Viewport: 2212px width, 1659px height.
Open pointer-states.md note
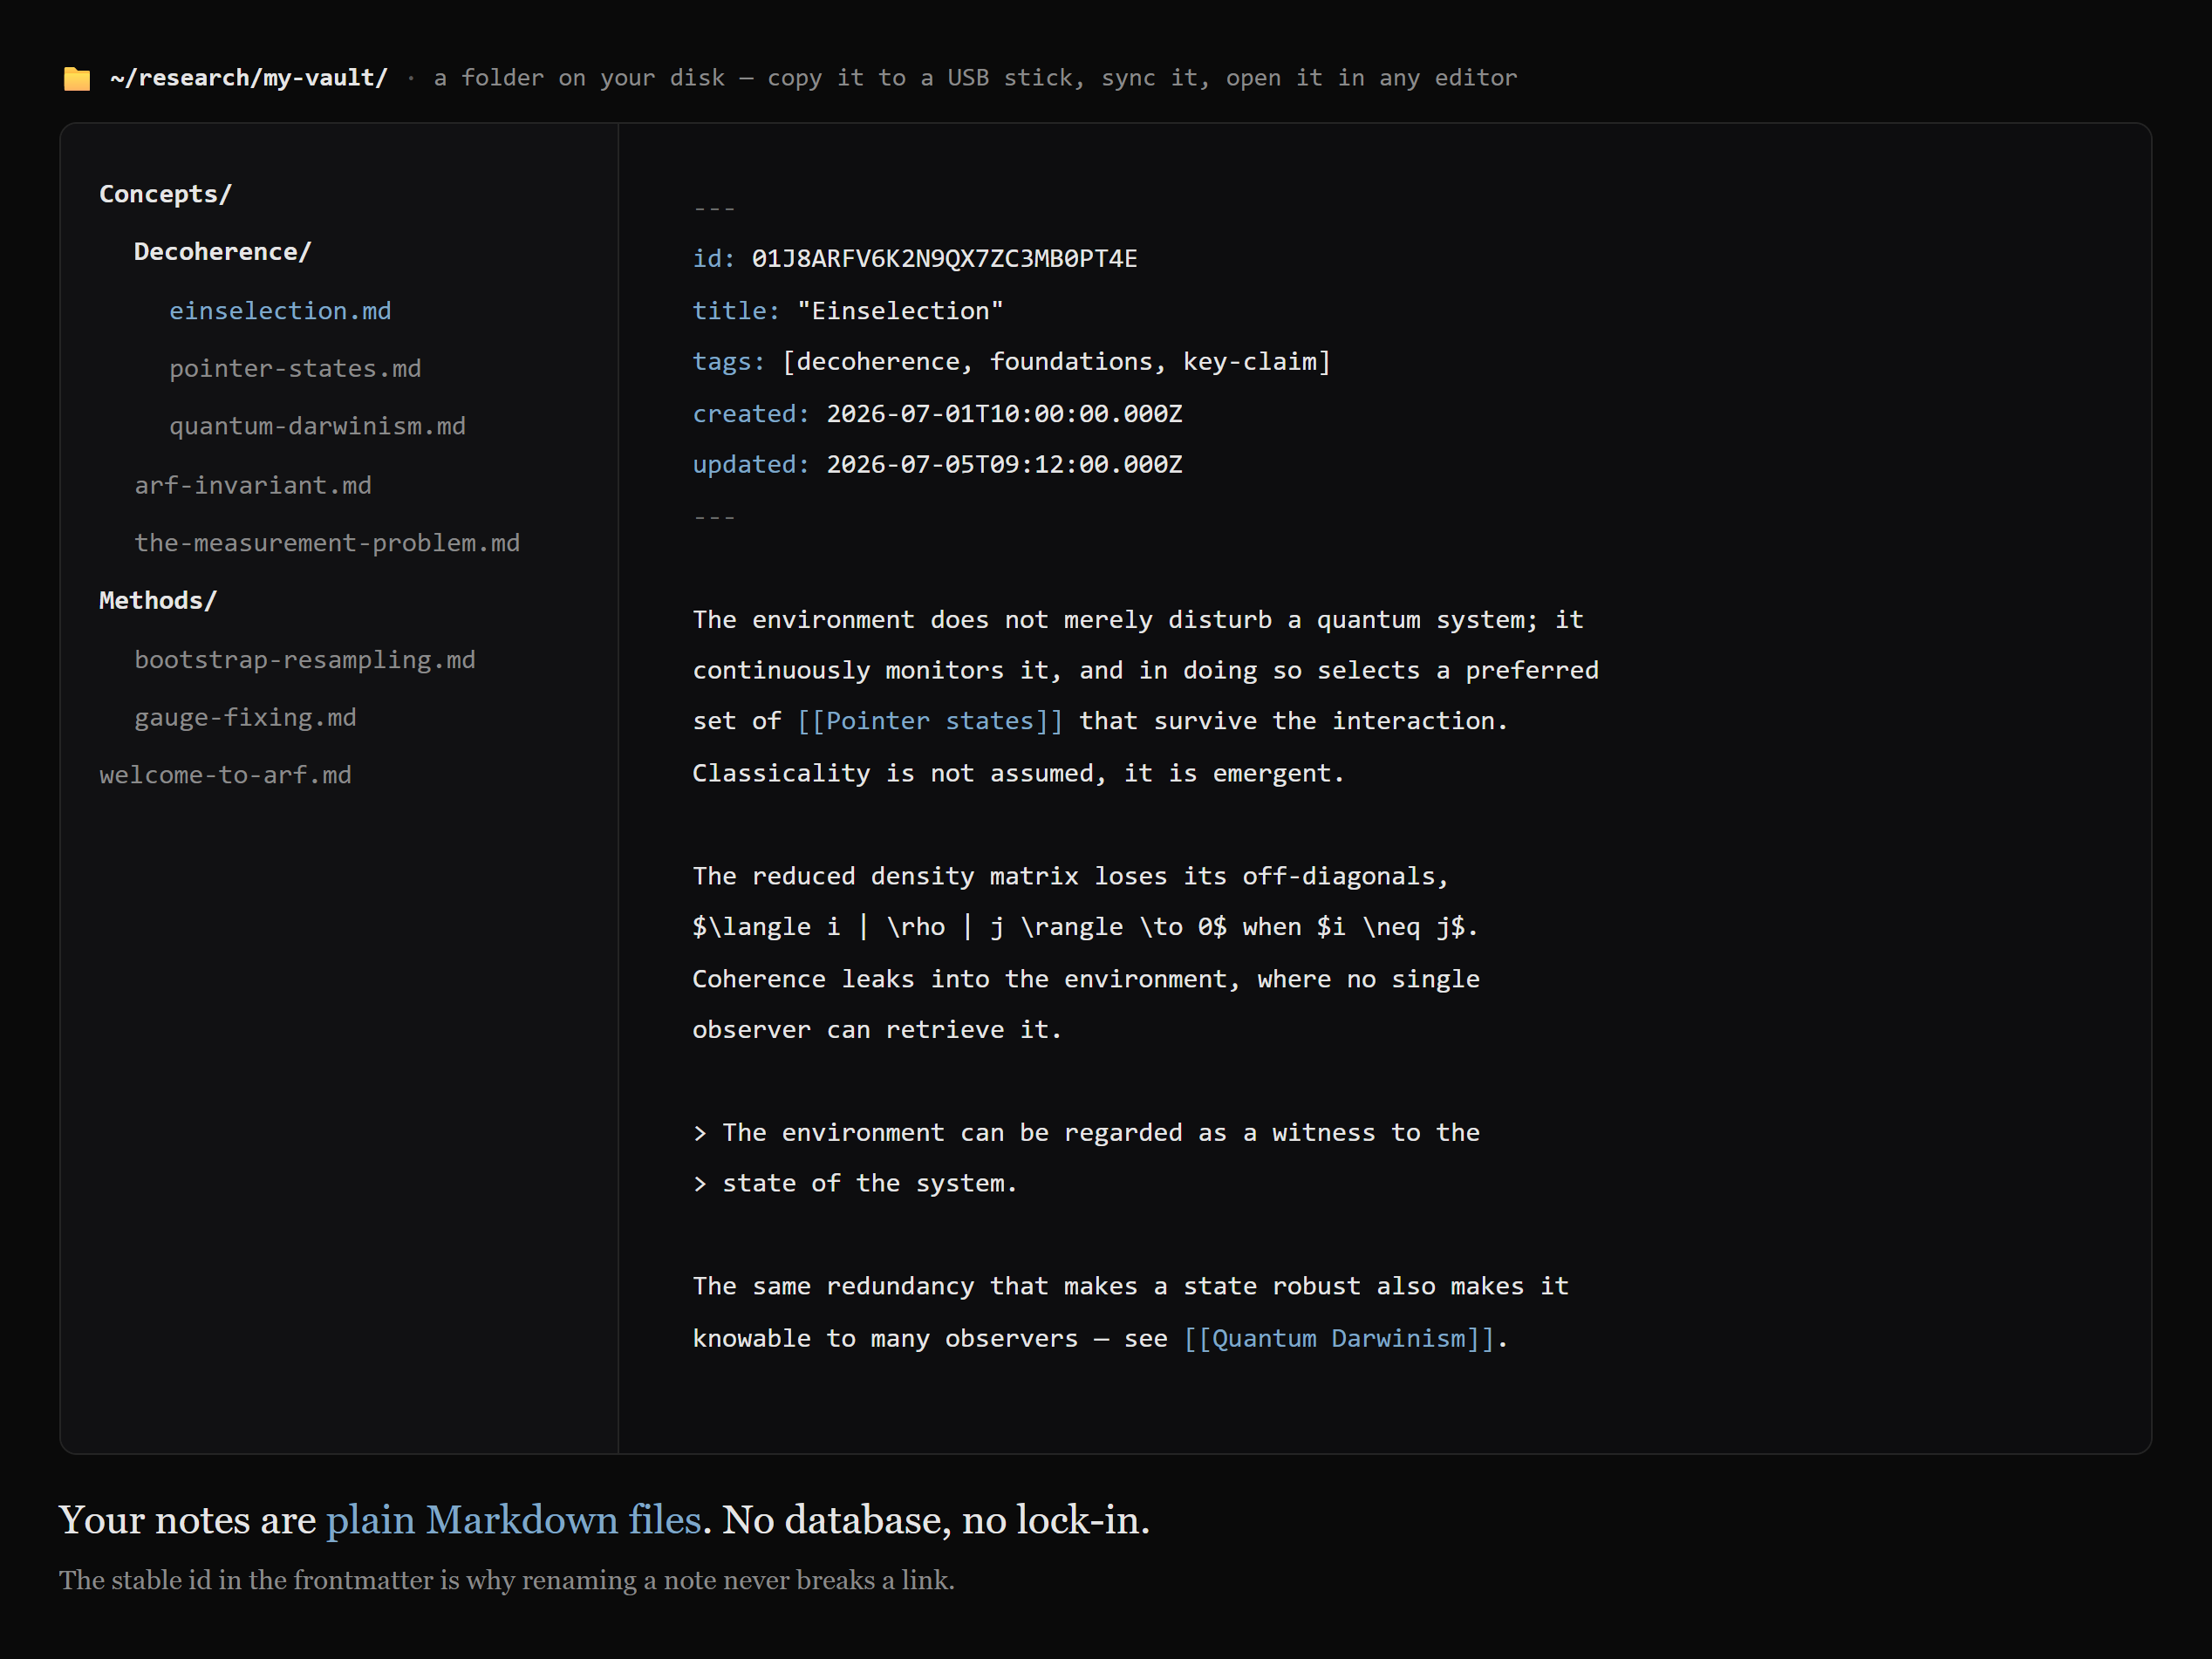(x=295, y=369)
